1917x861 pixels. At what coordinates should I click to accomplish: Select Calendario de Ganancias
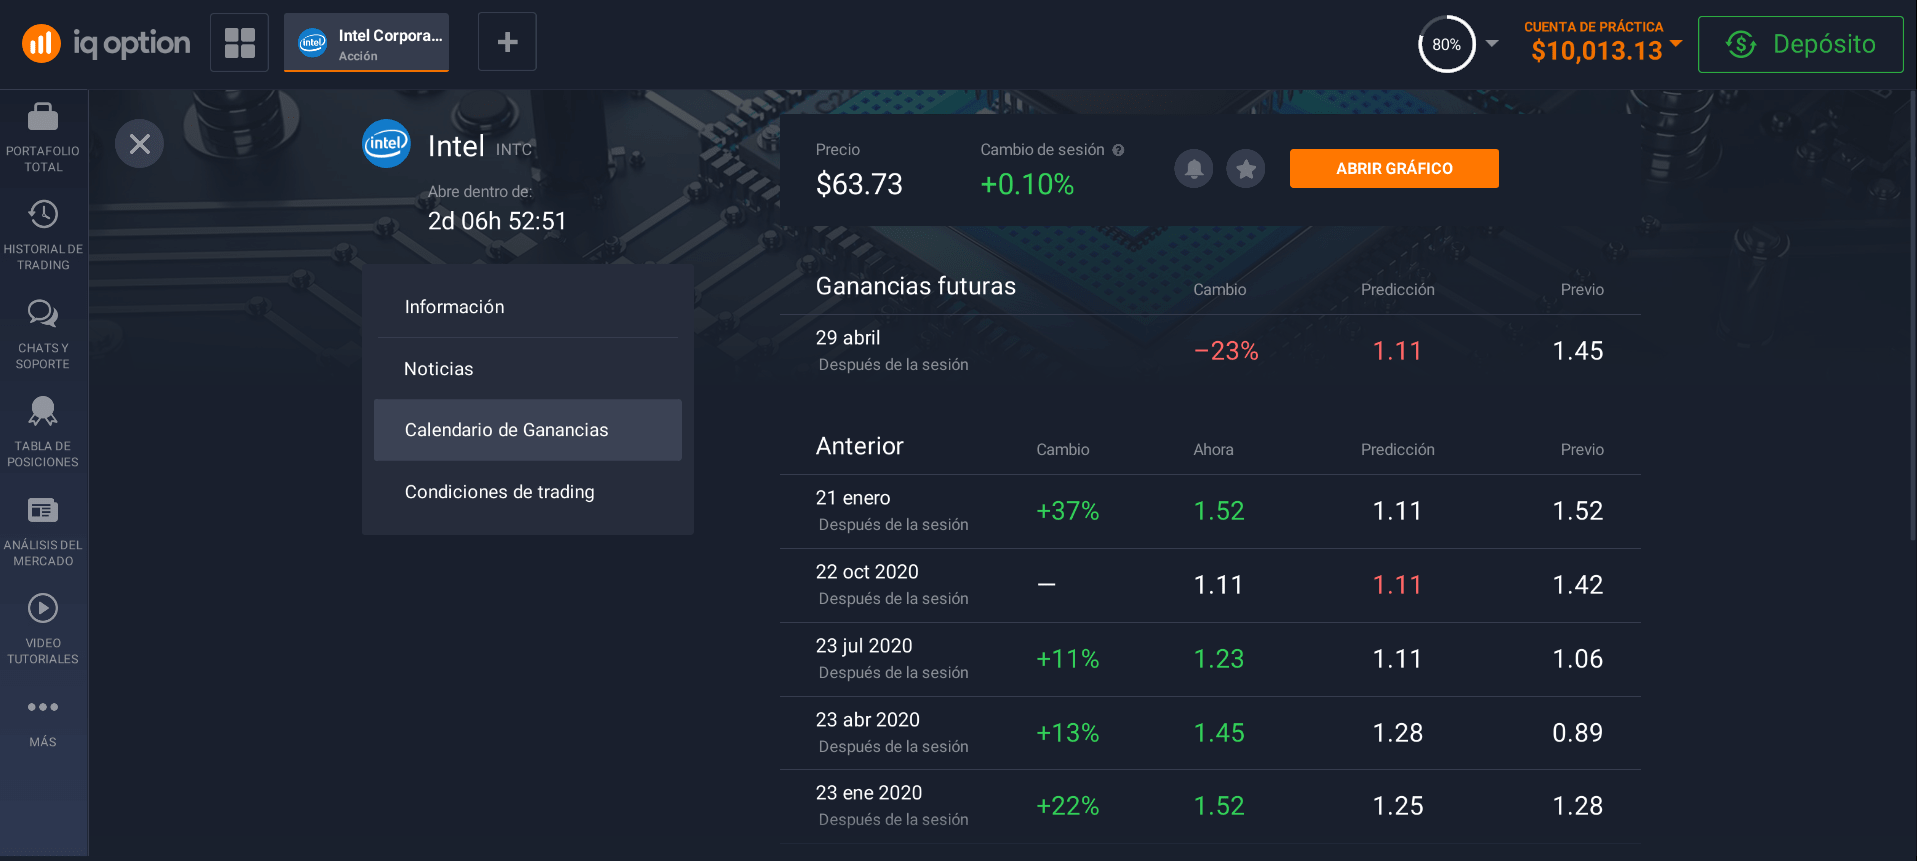click(528, 430)
